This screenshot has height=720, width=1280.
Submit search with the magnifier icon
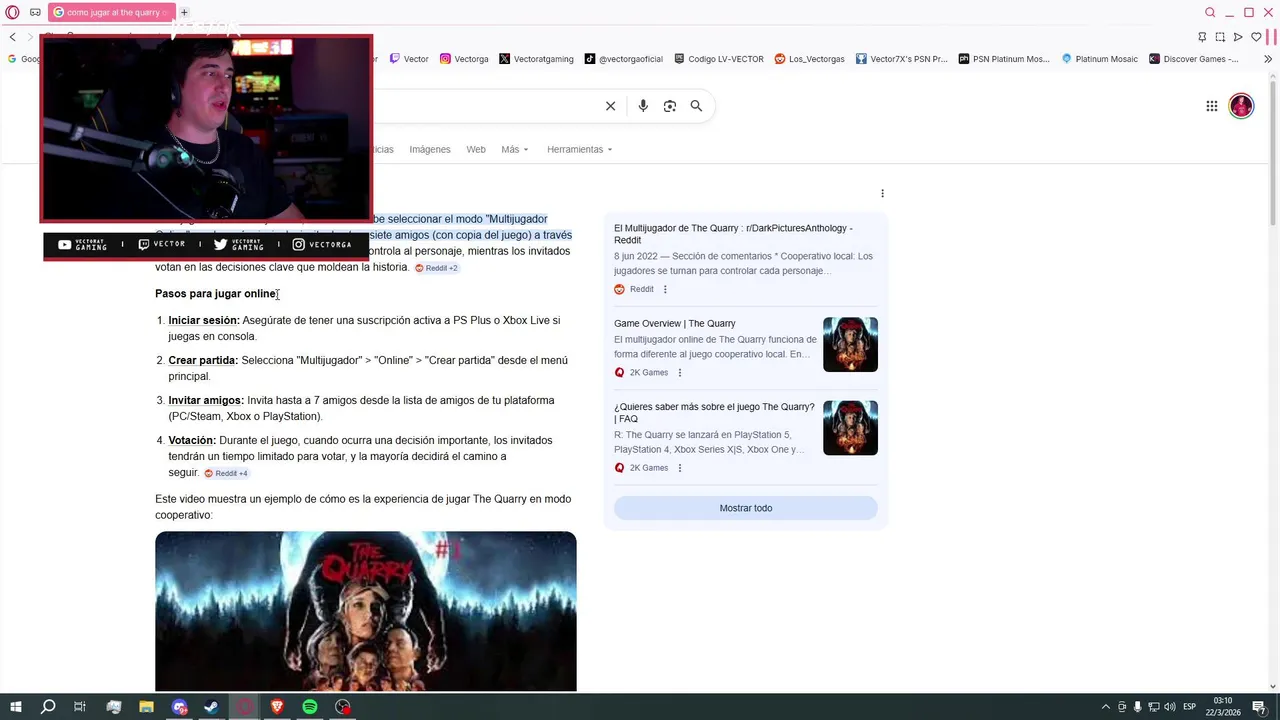tap(696, 106)
